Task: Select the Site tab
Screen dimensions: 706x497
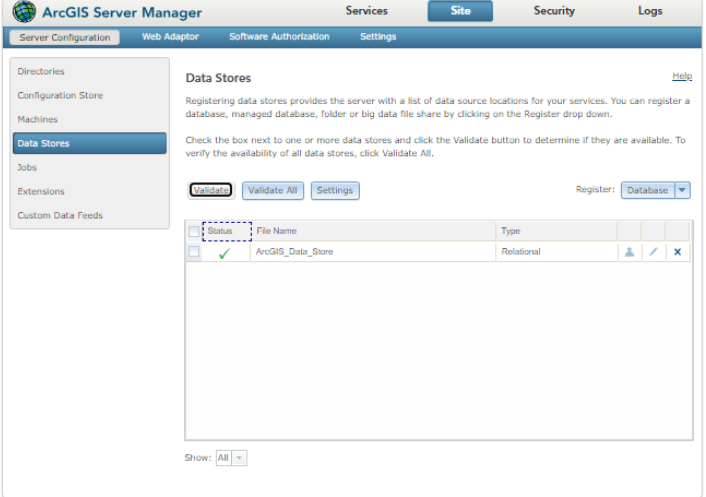Action: (460, 11)
